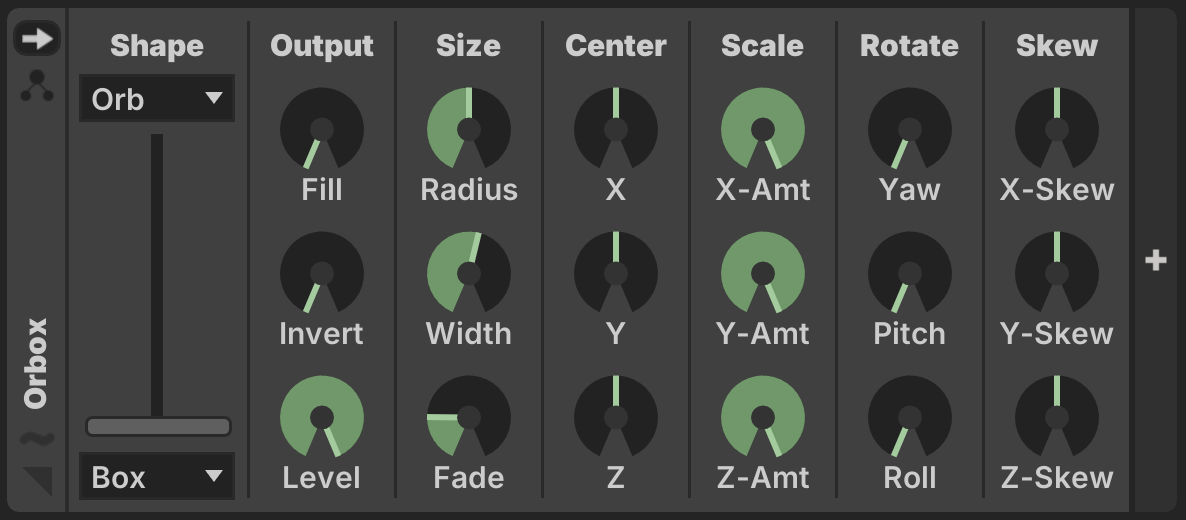
Task: Click the Yaw rotation knob
Action: (909, 129)
